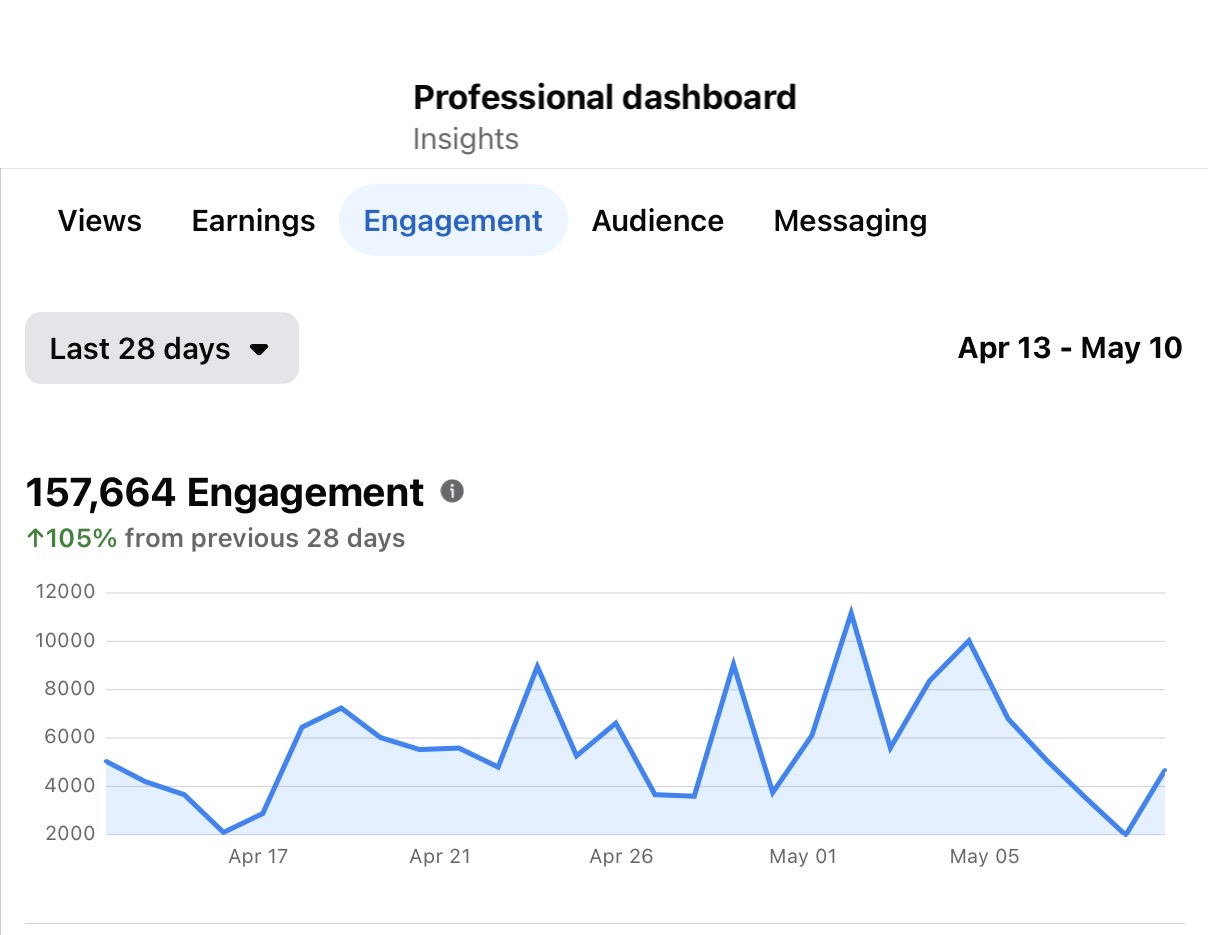This screenshot has width=1208, height=935.
Task: Click the from previous 28 days text
Action: [265, 538]
